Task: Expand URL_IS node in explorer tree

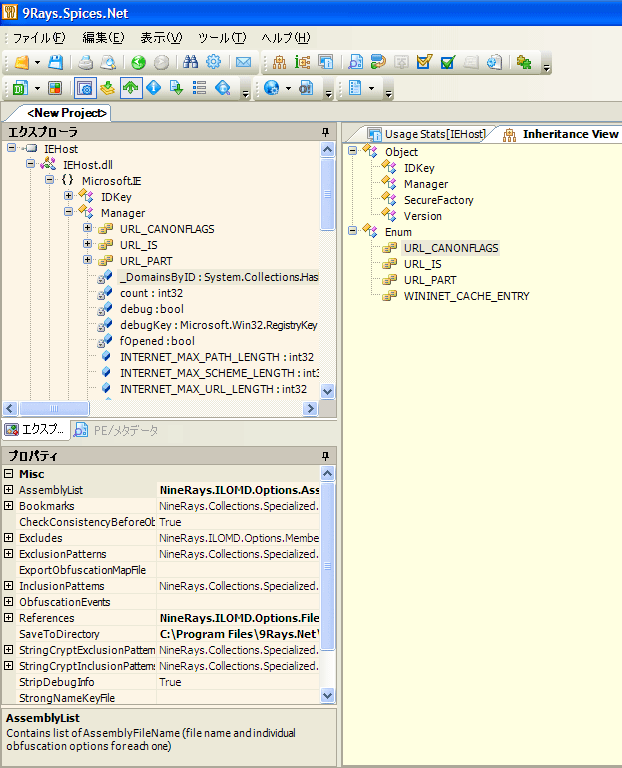Action: coord(88,243)
